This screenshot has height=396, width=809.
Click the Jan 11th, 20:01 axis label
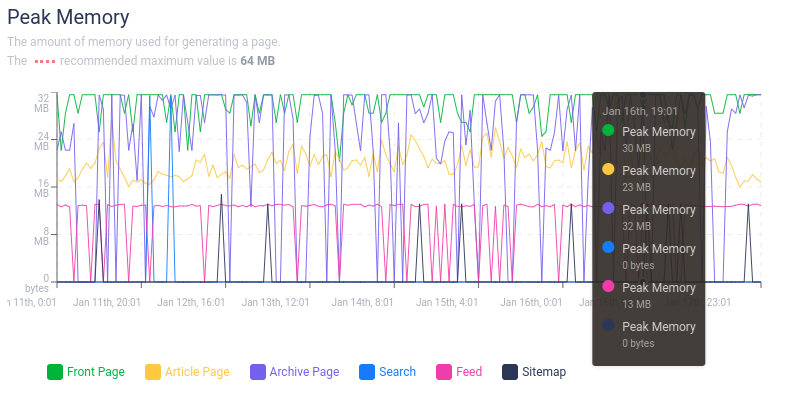(107, 302)
